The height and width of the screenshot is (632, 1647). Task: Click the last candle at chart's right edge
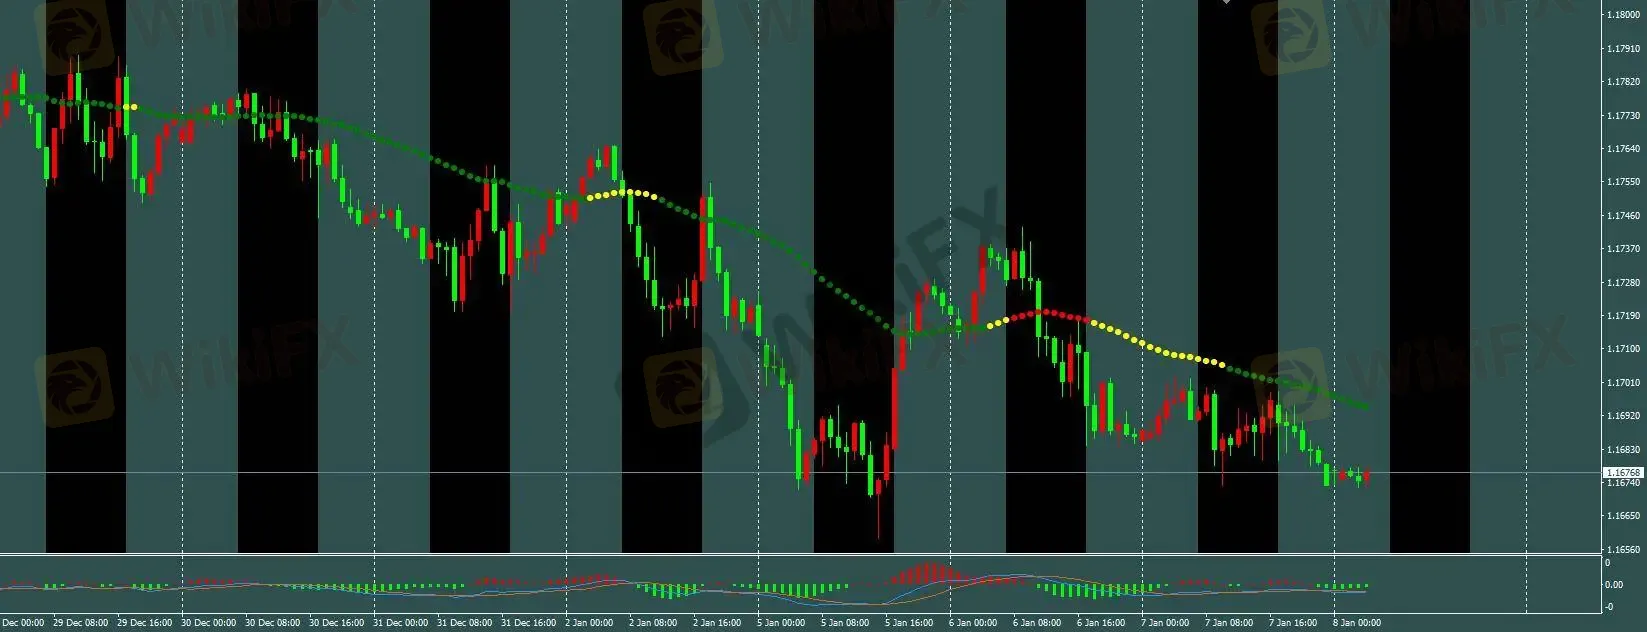(1366, 475)
